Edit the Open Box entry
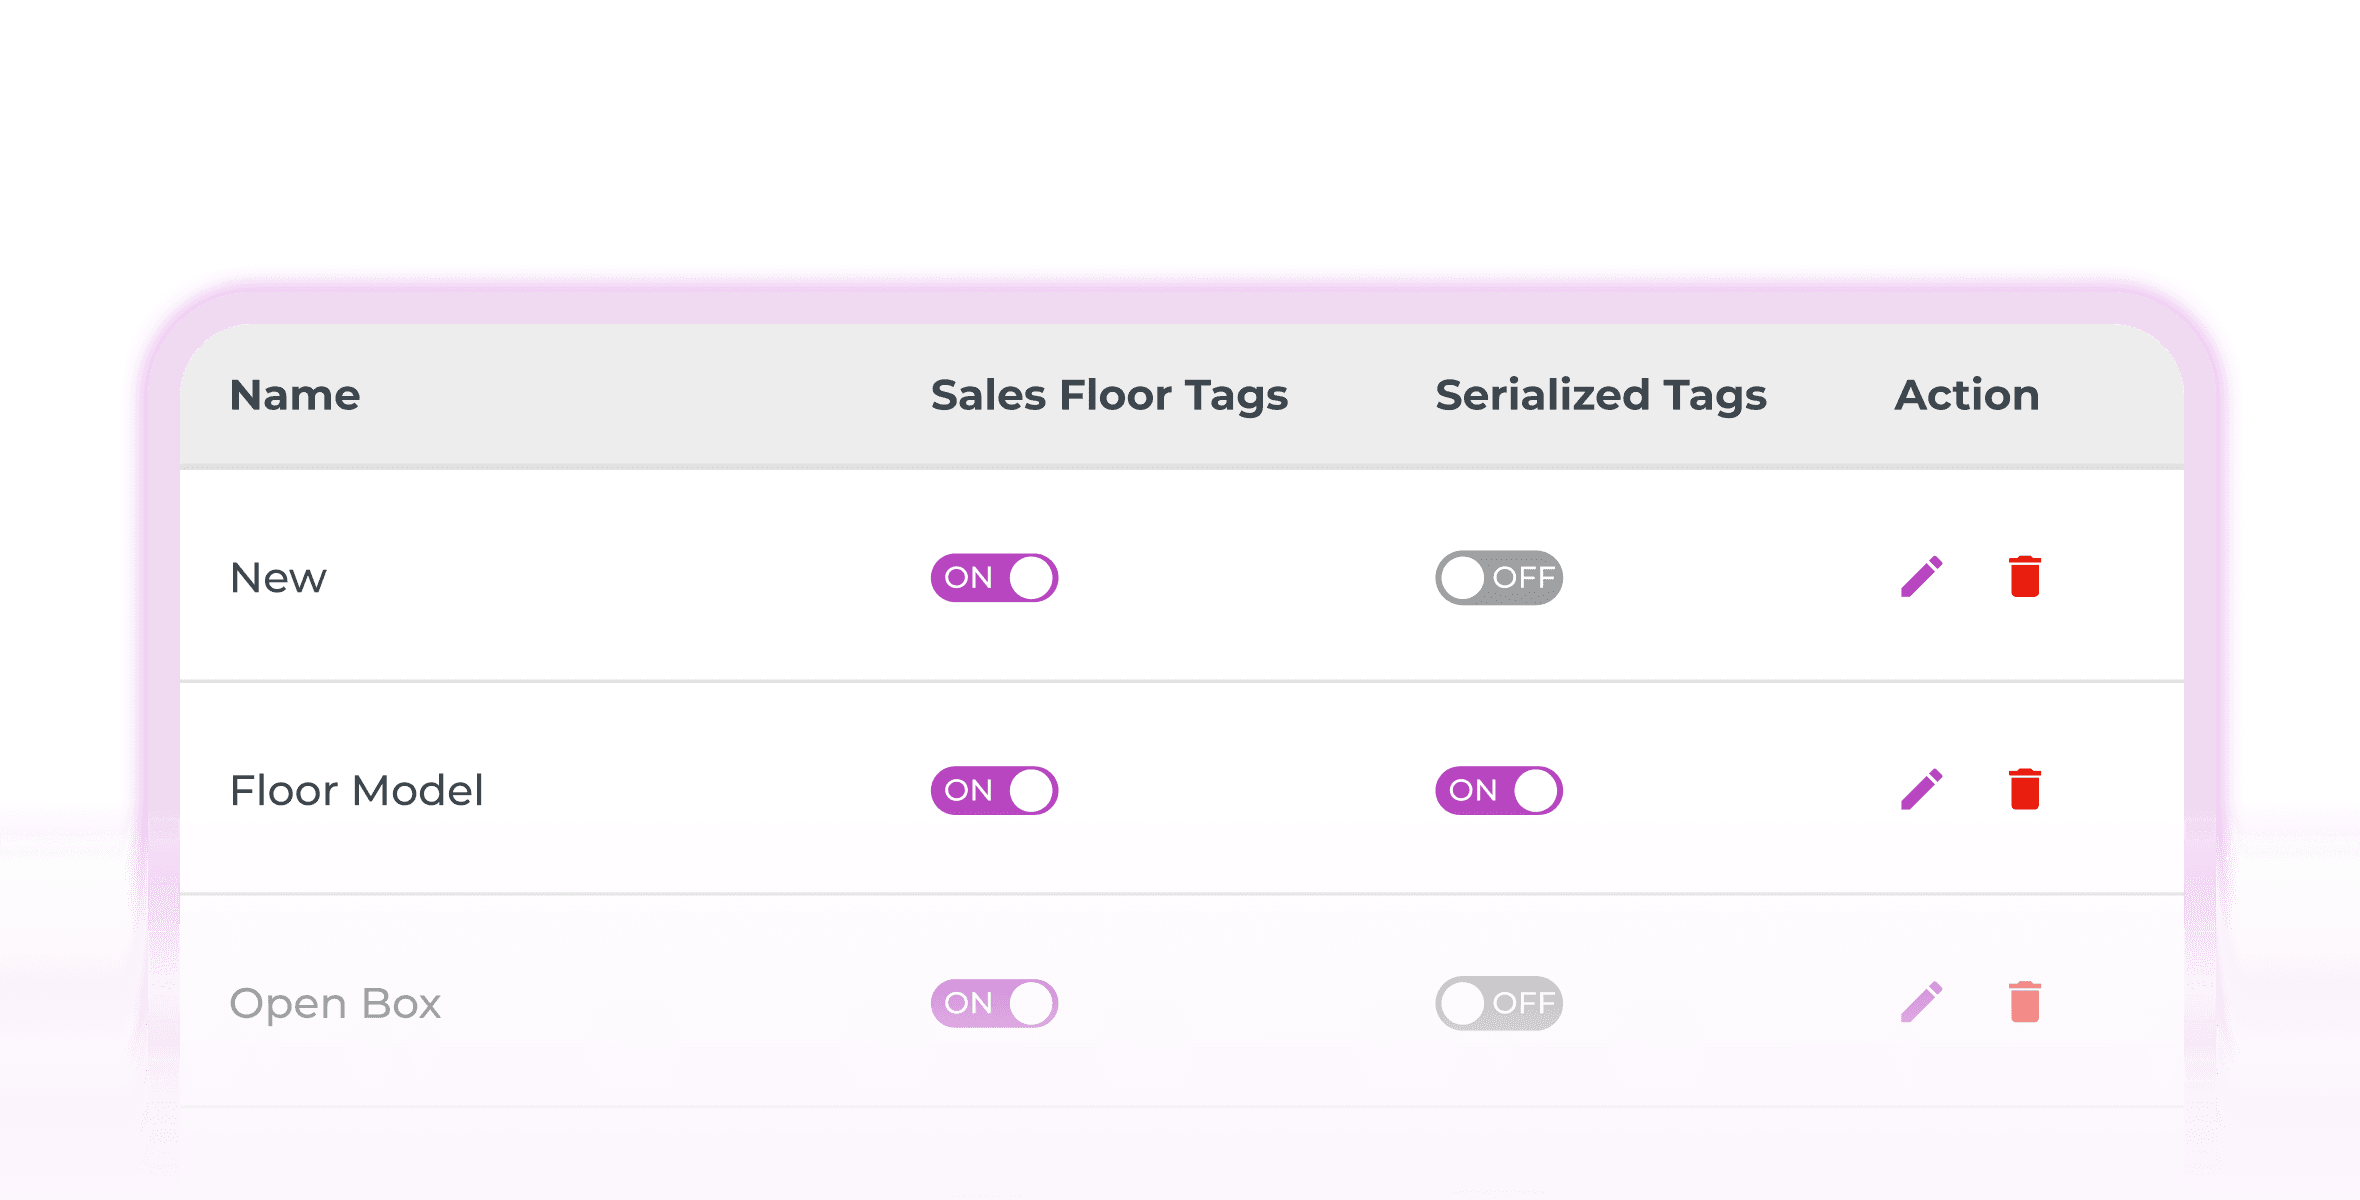 [1921, 1002]
